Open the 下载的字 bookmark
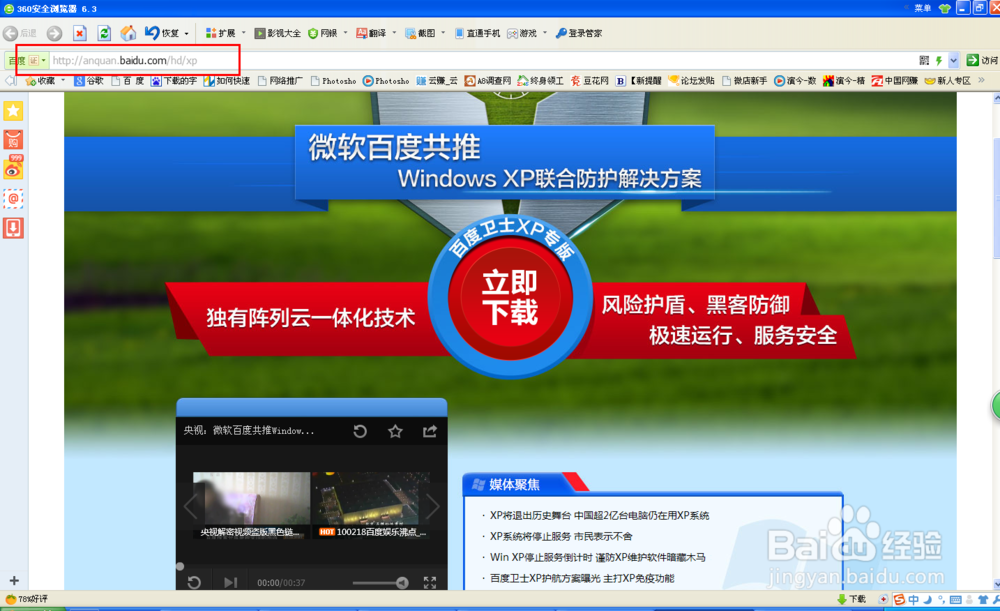 click(x=174, y=81)
